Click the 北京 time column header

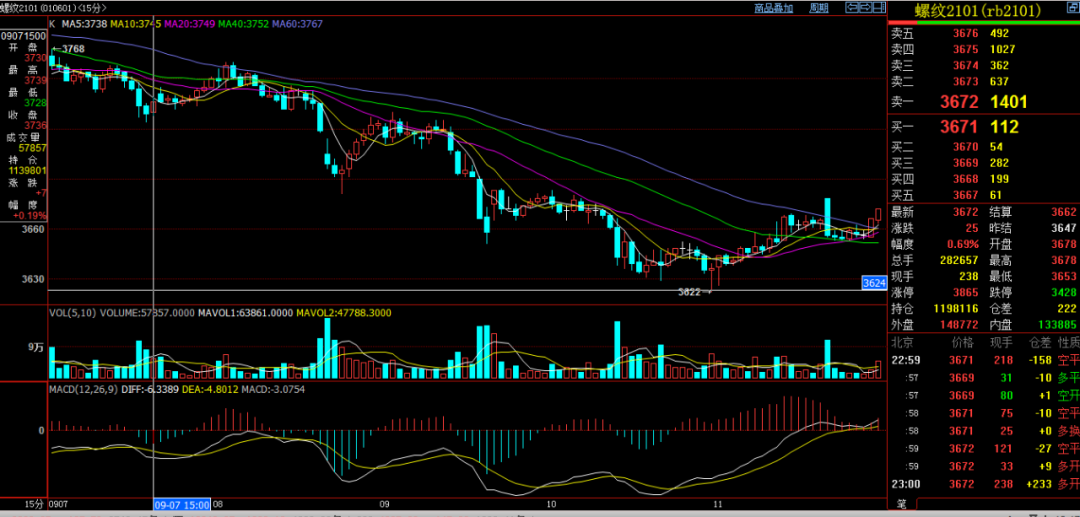(x=902, y=341)
